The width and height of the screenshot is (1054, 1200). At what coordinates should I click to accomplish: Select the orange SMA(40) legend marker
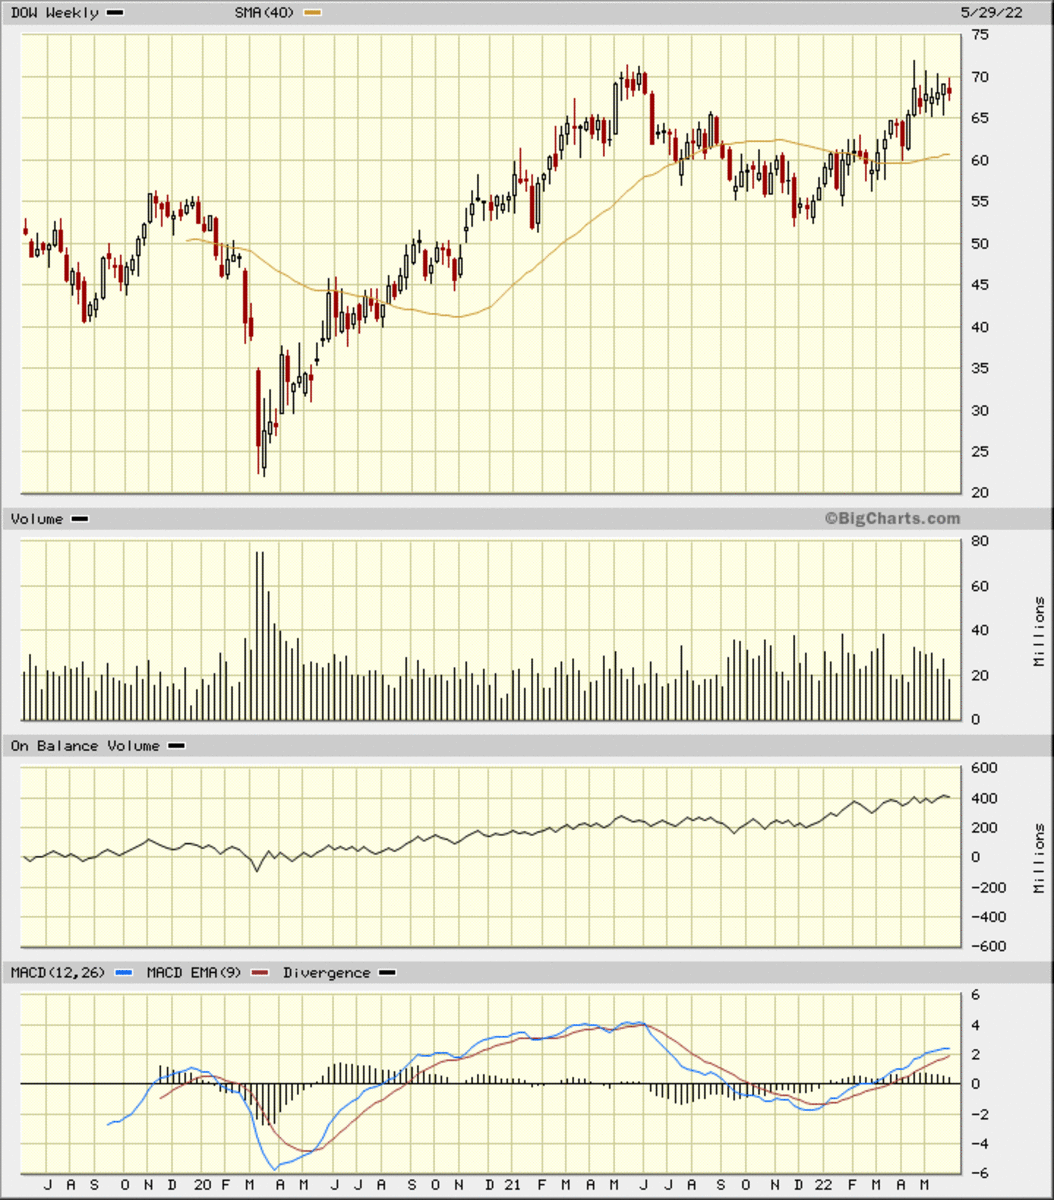(313, 13)
